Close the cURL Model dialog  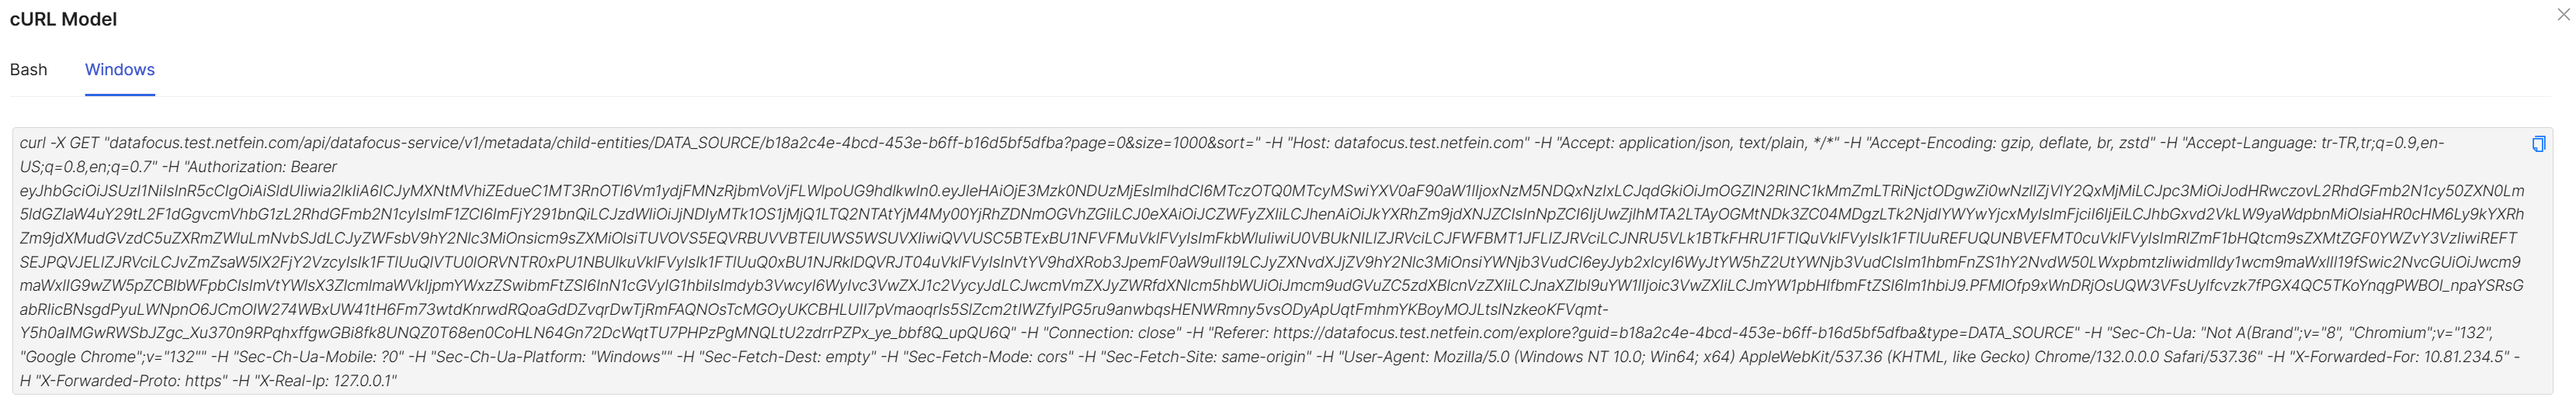coord(2562,14)
